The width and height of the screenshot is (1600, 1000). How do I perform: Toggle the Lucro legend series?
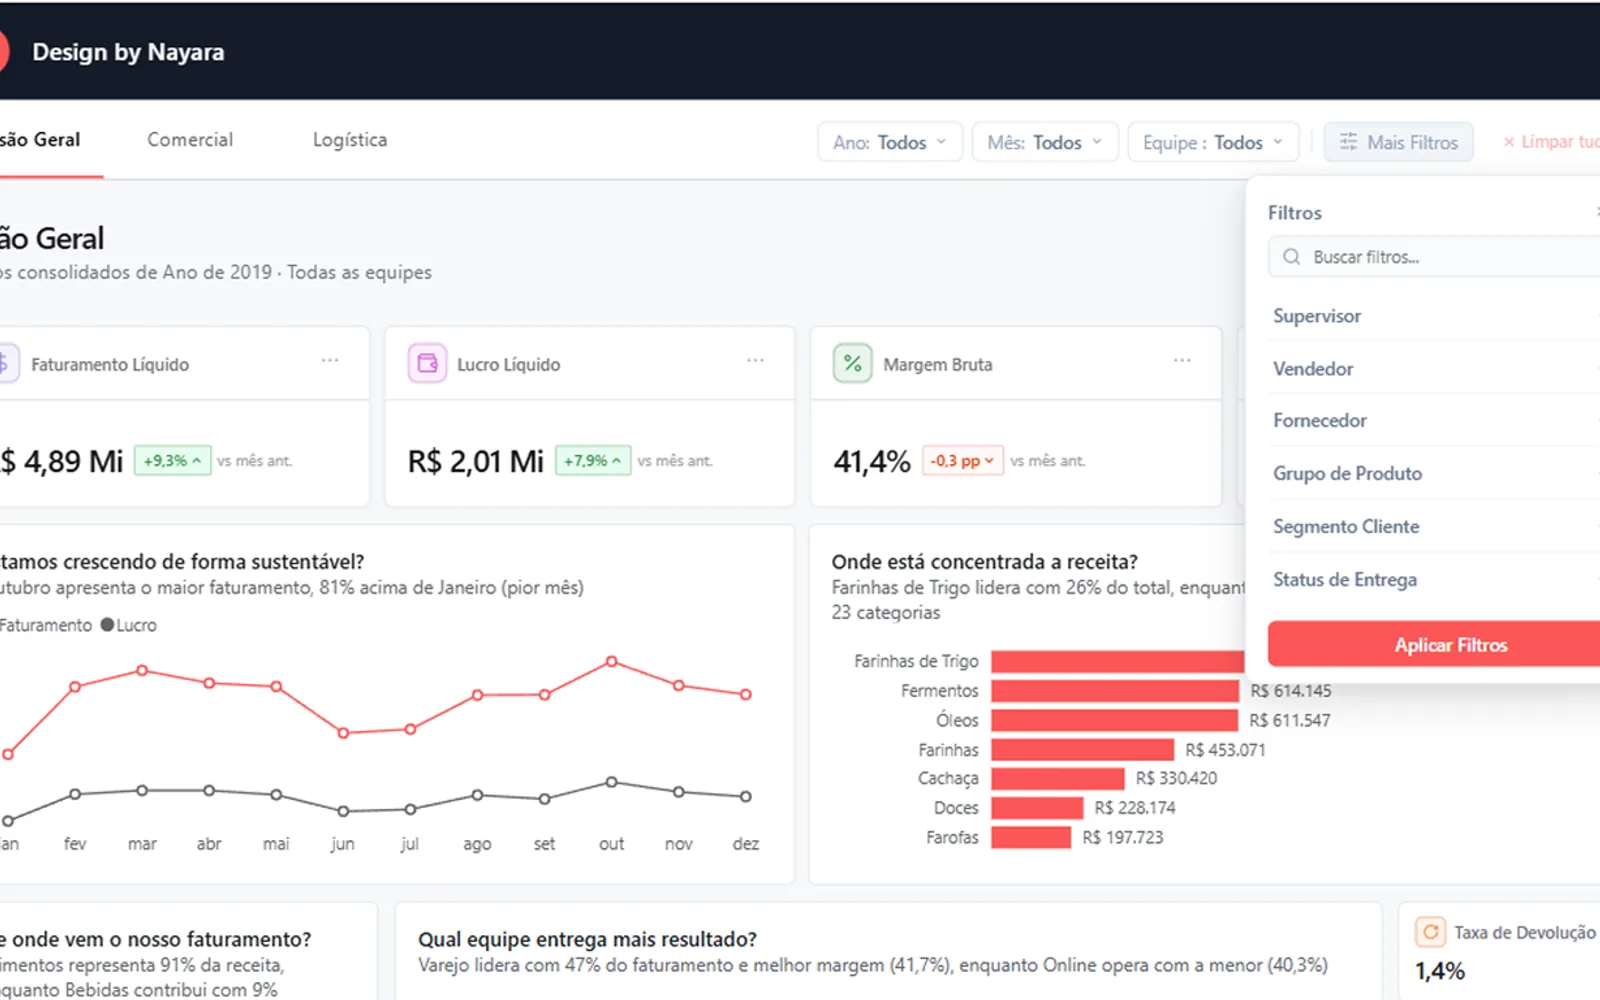(129, 625)
